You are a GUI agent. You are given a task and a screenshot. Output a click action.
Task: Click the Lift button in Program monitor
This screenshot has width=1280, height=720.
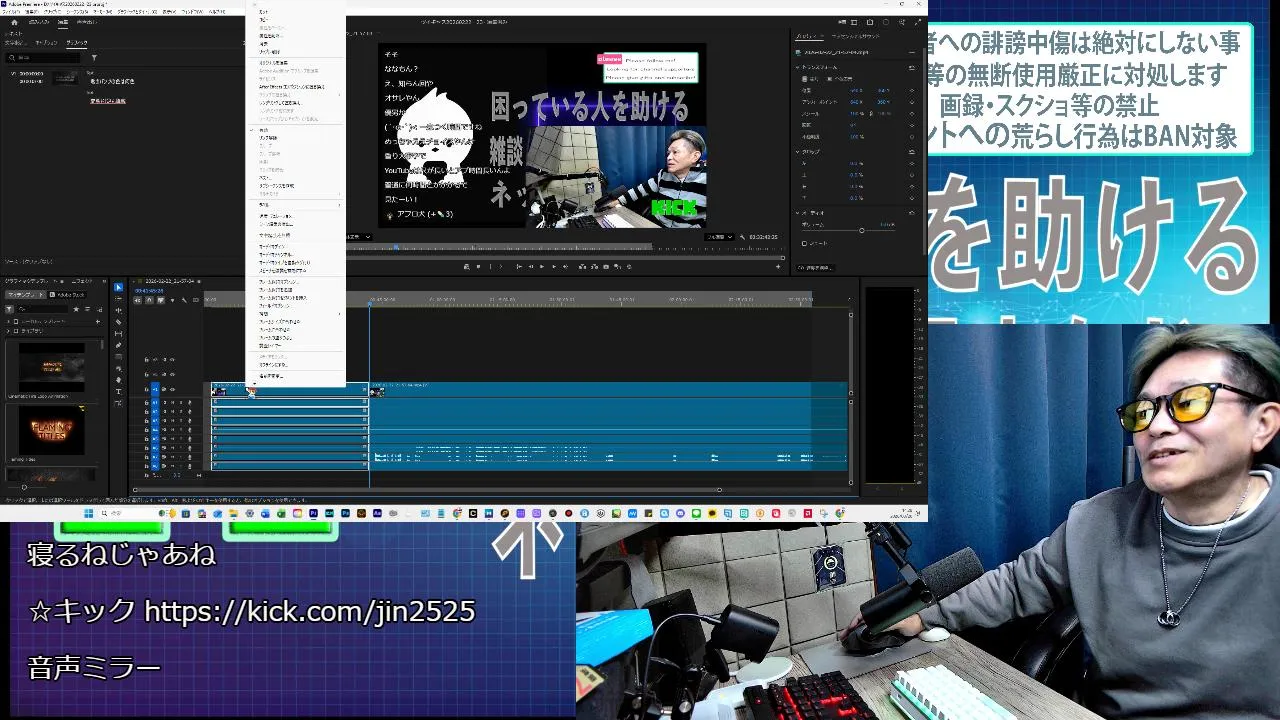582,267
